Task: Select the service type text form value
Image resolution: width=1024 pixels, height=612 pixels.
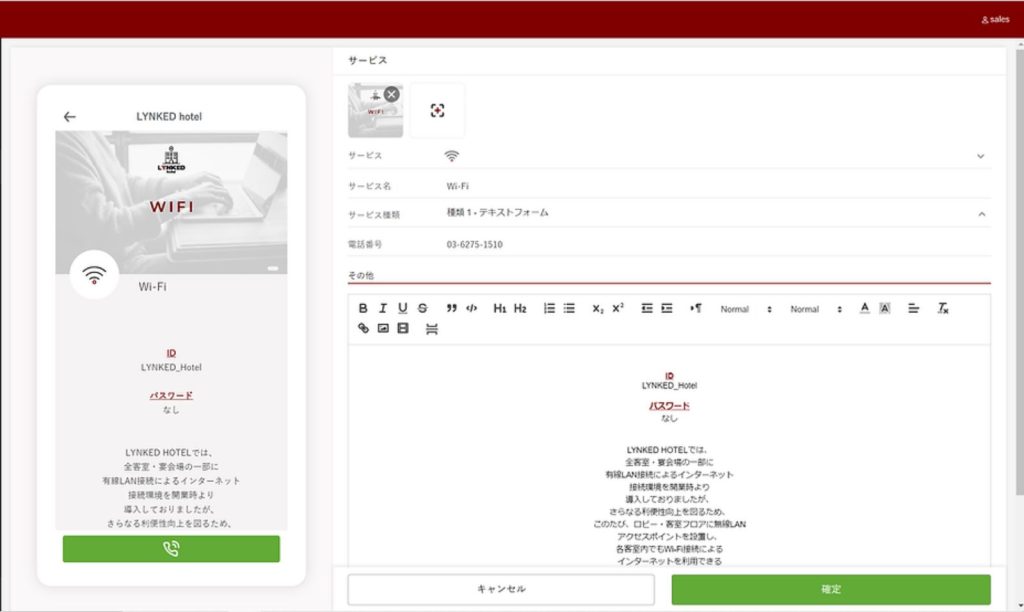Action: pos(498,213)
